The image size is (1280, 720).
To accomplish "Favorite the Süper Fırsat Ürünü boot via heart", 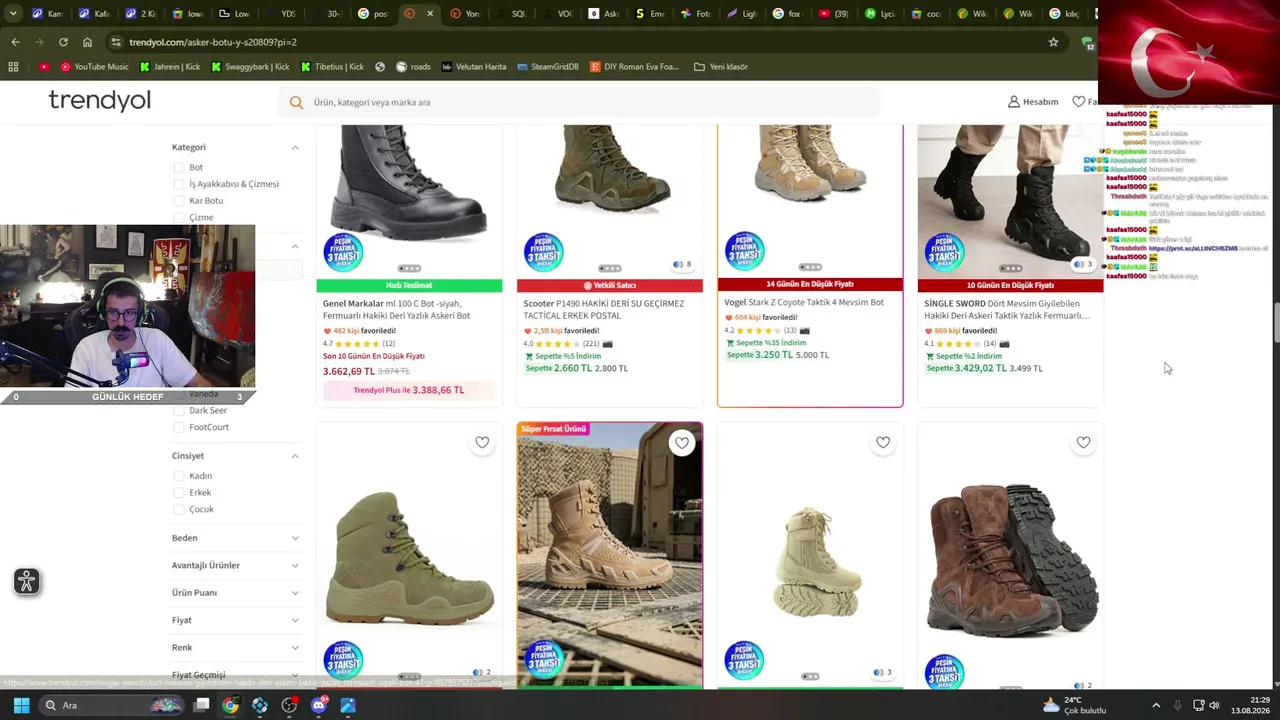I will click(682, 442).
